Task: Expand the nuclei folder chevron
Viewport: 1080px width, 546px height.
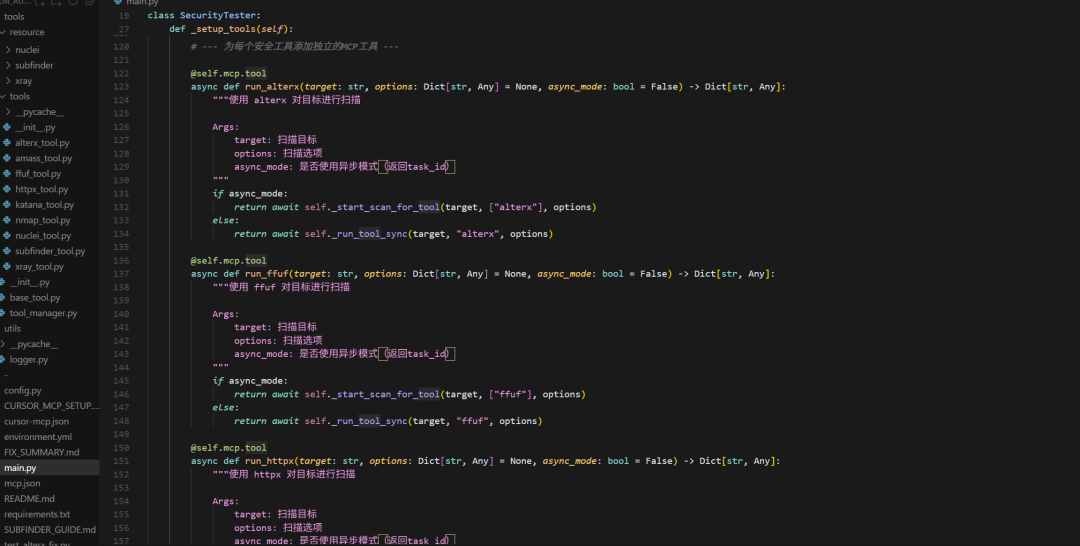Action: 8,50
